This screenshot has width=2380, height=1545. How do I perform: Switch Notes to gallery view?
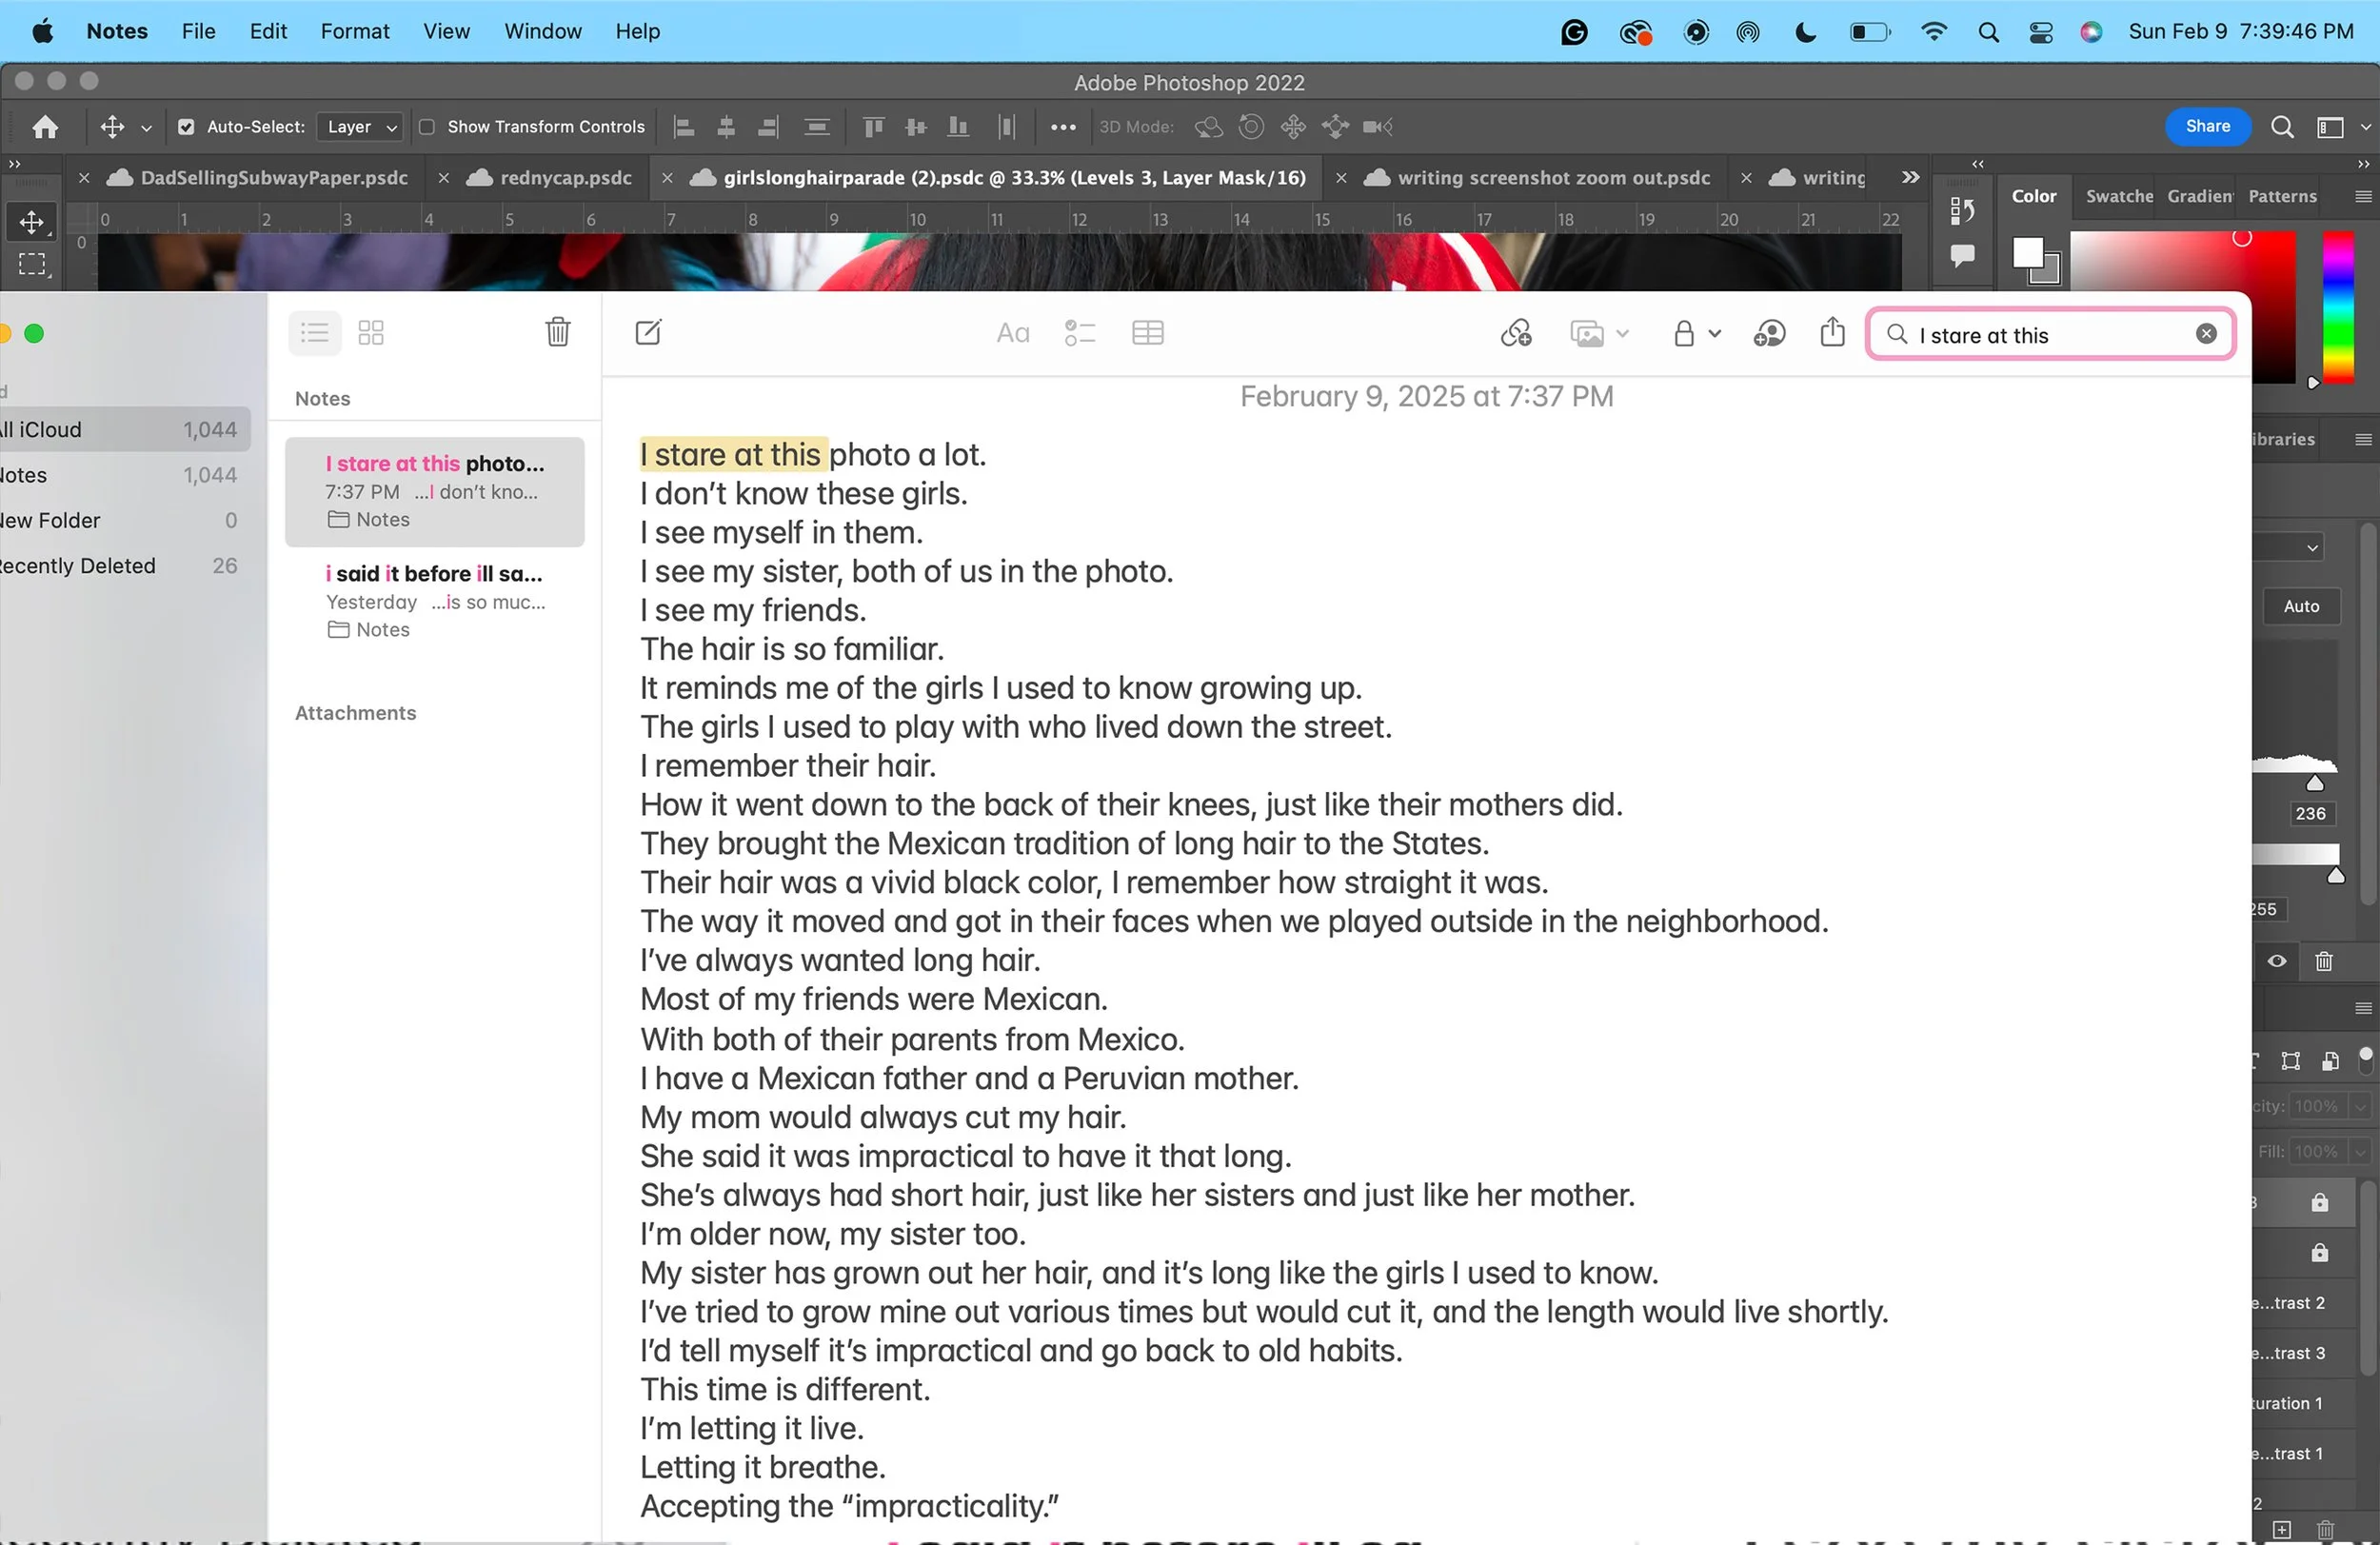(x=371, y=333)
